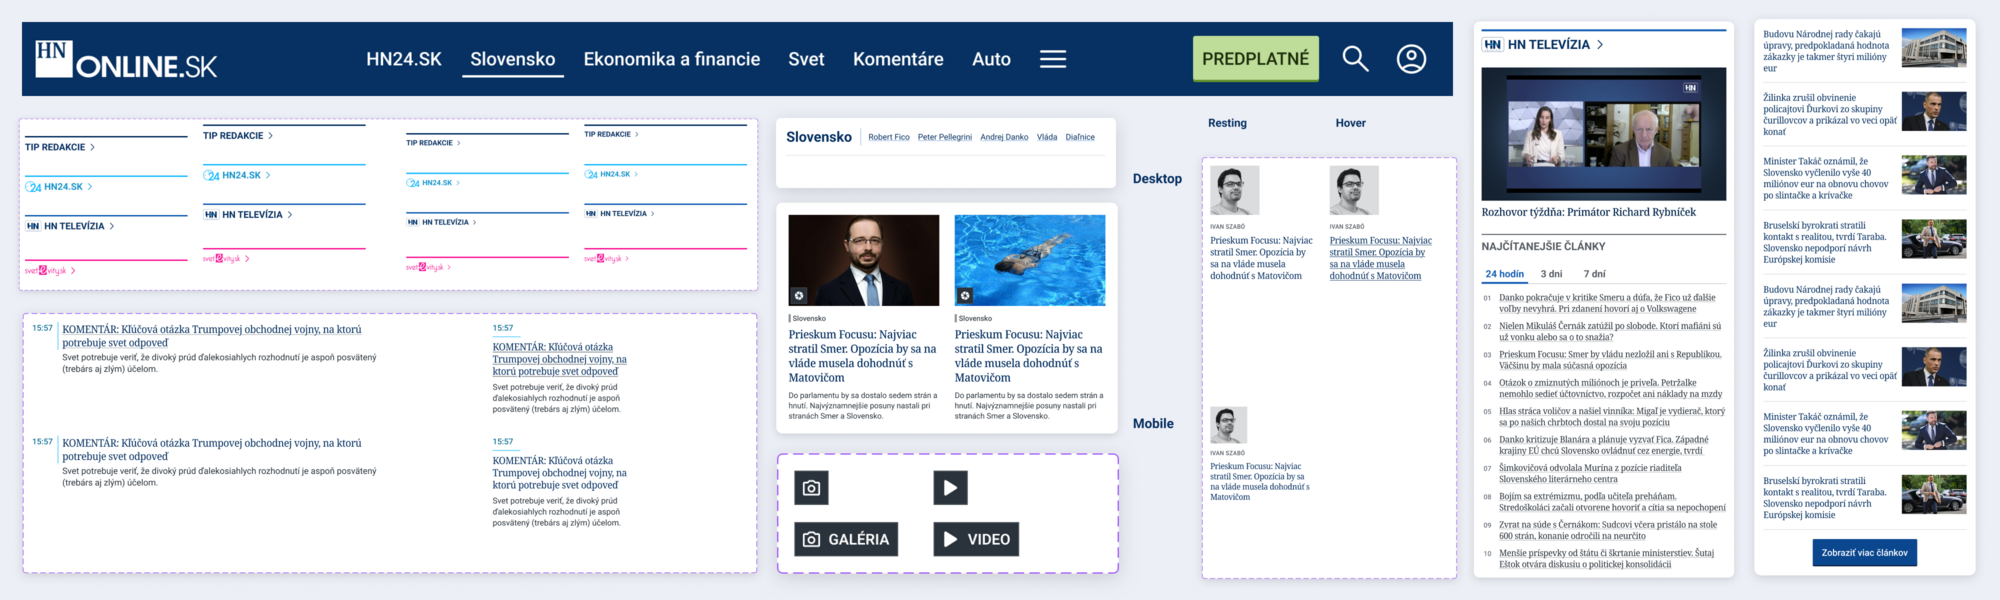The image size is (2000, 600).
Task: Open the Komentáre section
Action: click(x=898, y=59)
